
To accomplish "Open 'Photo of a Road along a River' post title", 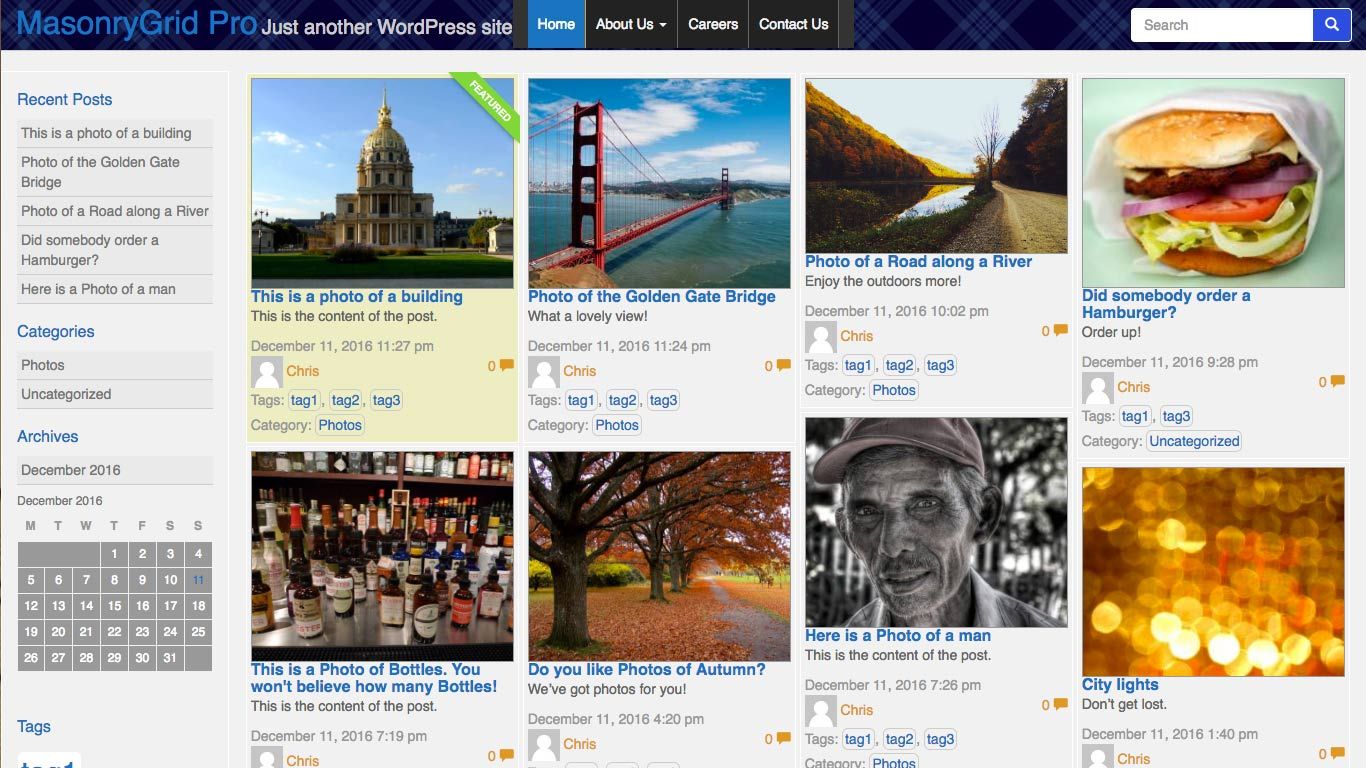I will tap(919, 261).
